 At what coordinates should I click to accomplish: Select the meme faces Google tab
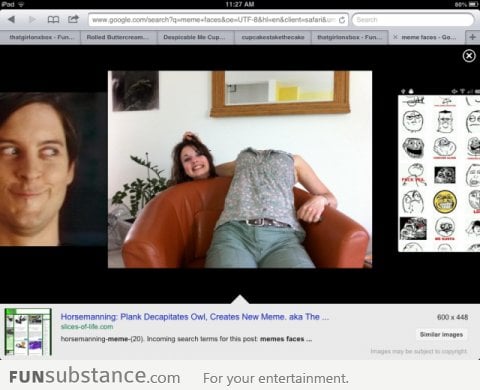pyautogui.click(x=429, y=37)
